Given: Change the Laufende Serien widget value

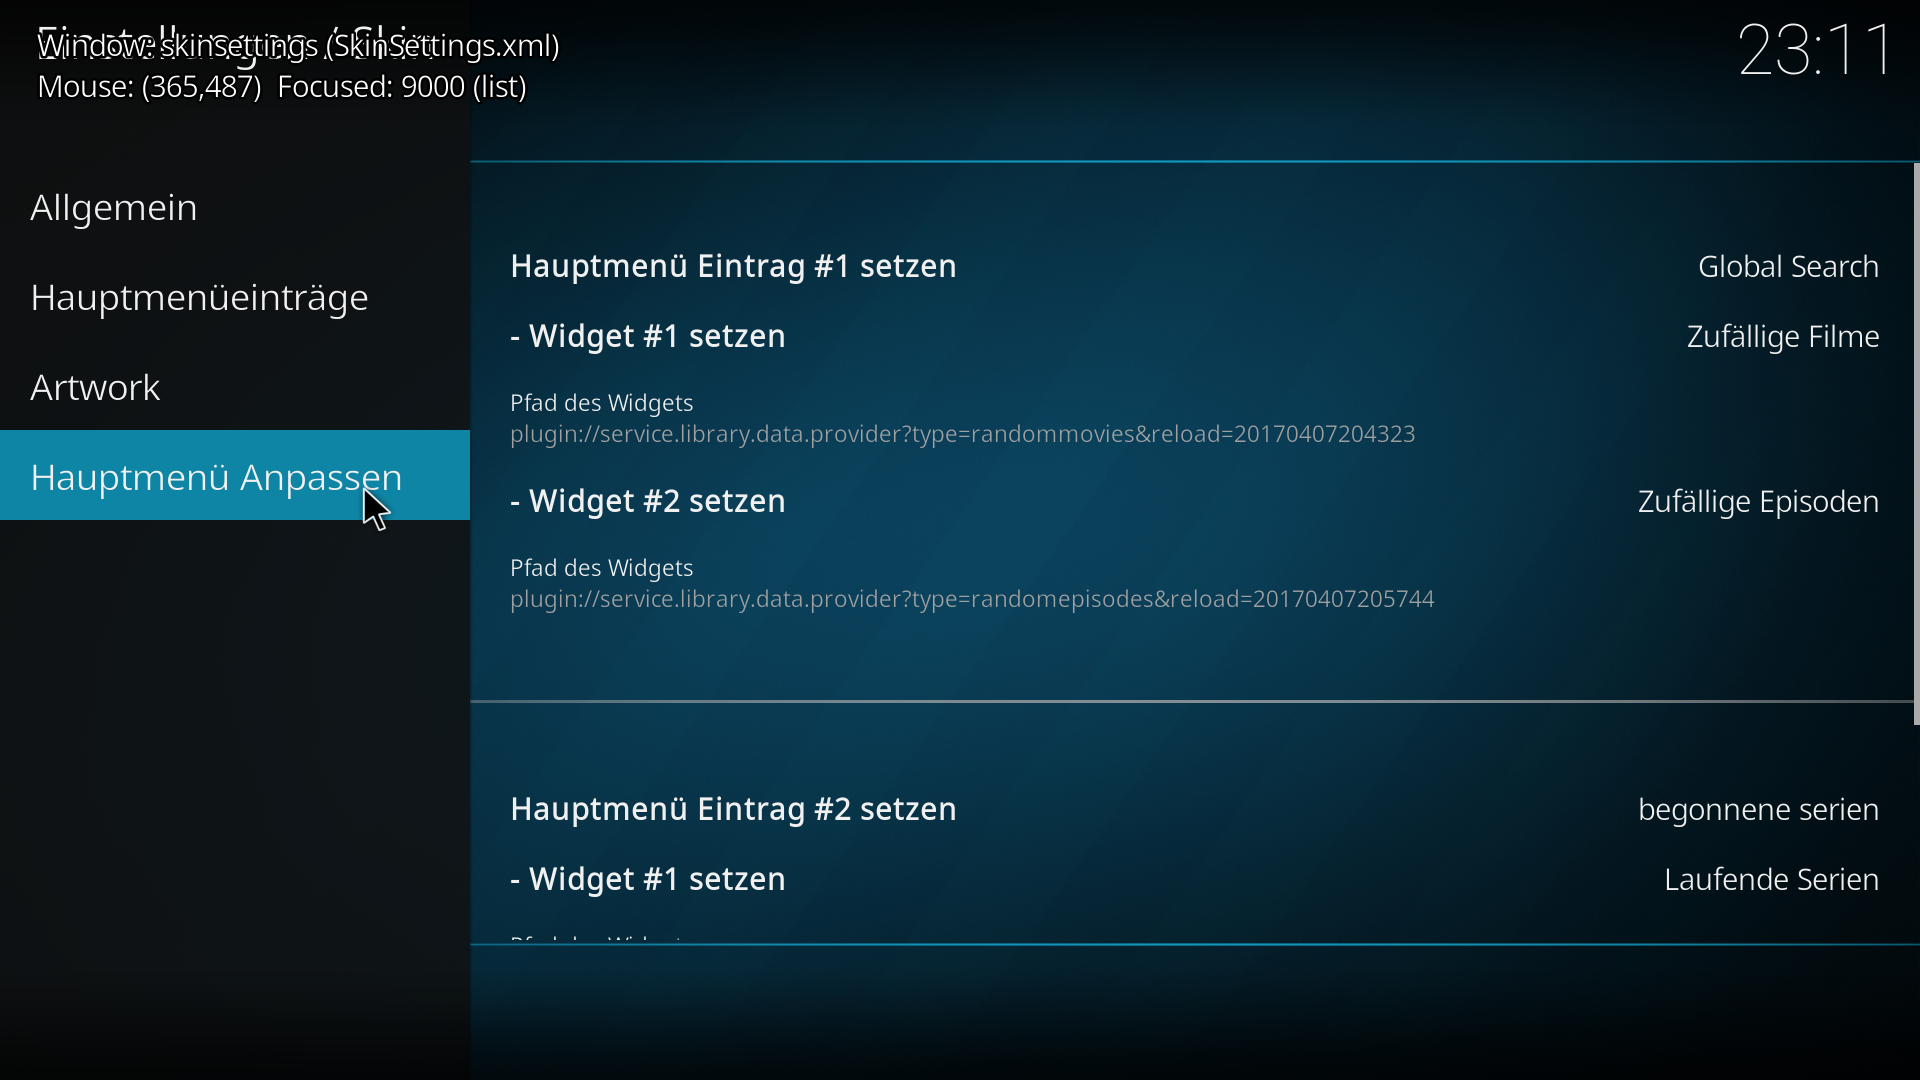Looking at the screenshot, I should tap(1771, 880).
